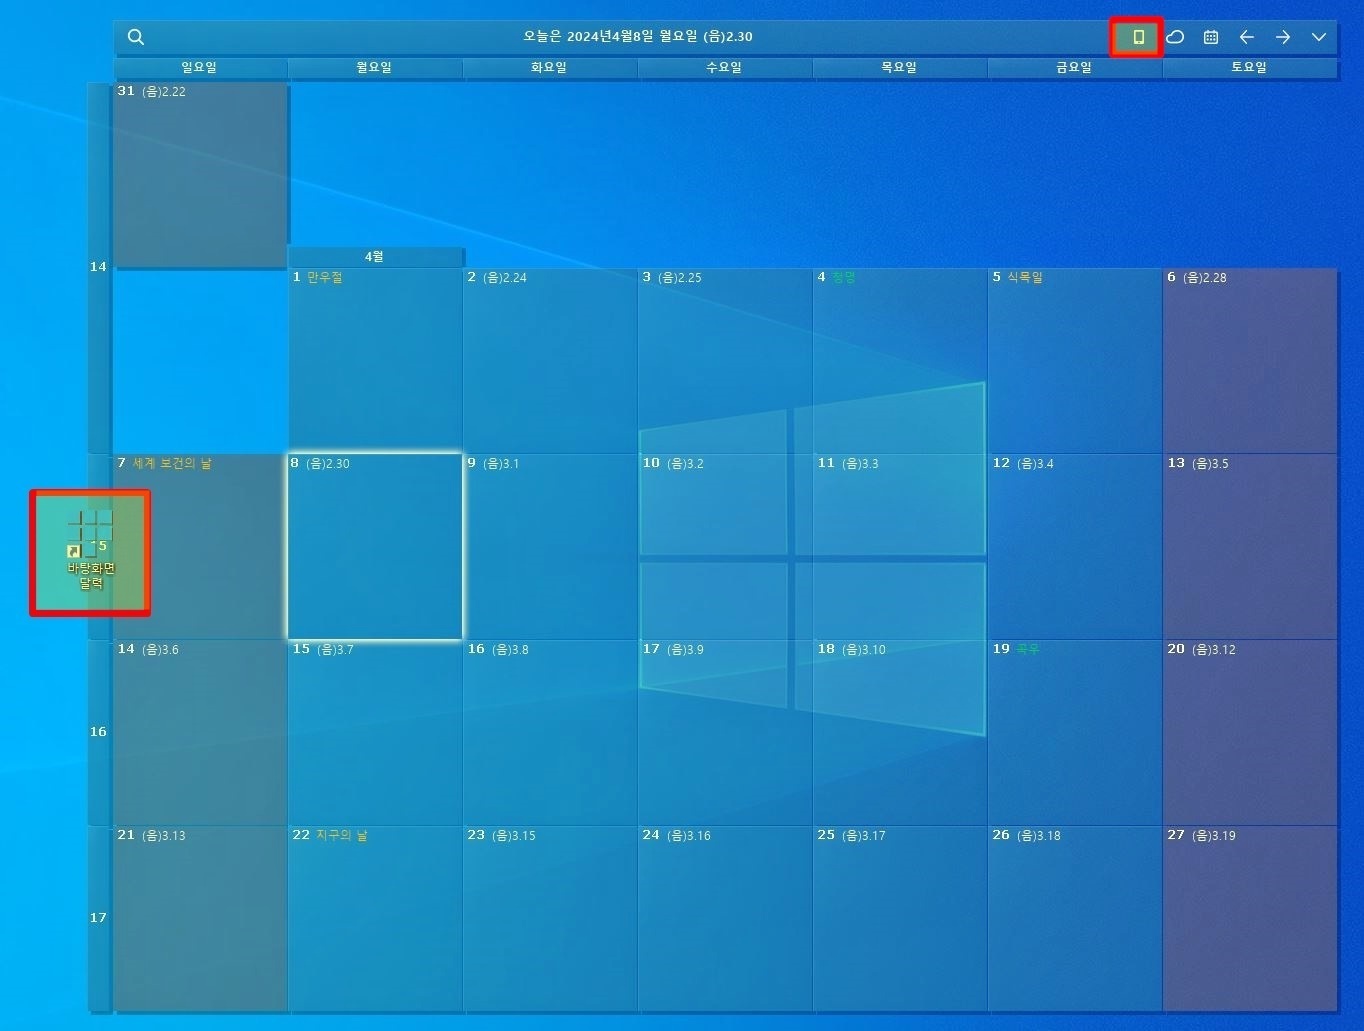Screen dimensions: 1364x1031
Task: Select the 일요일 column header
Action: point(200,68)
